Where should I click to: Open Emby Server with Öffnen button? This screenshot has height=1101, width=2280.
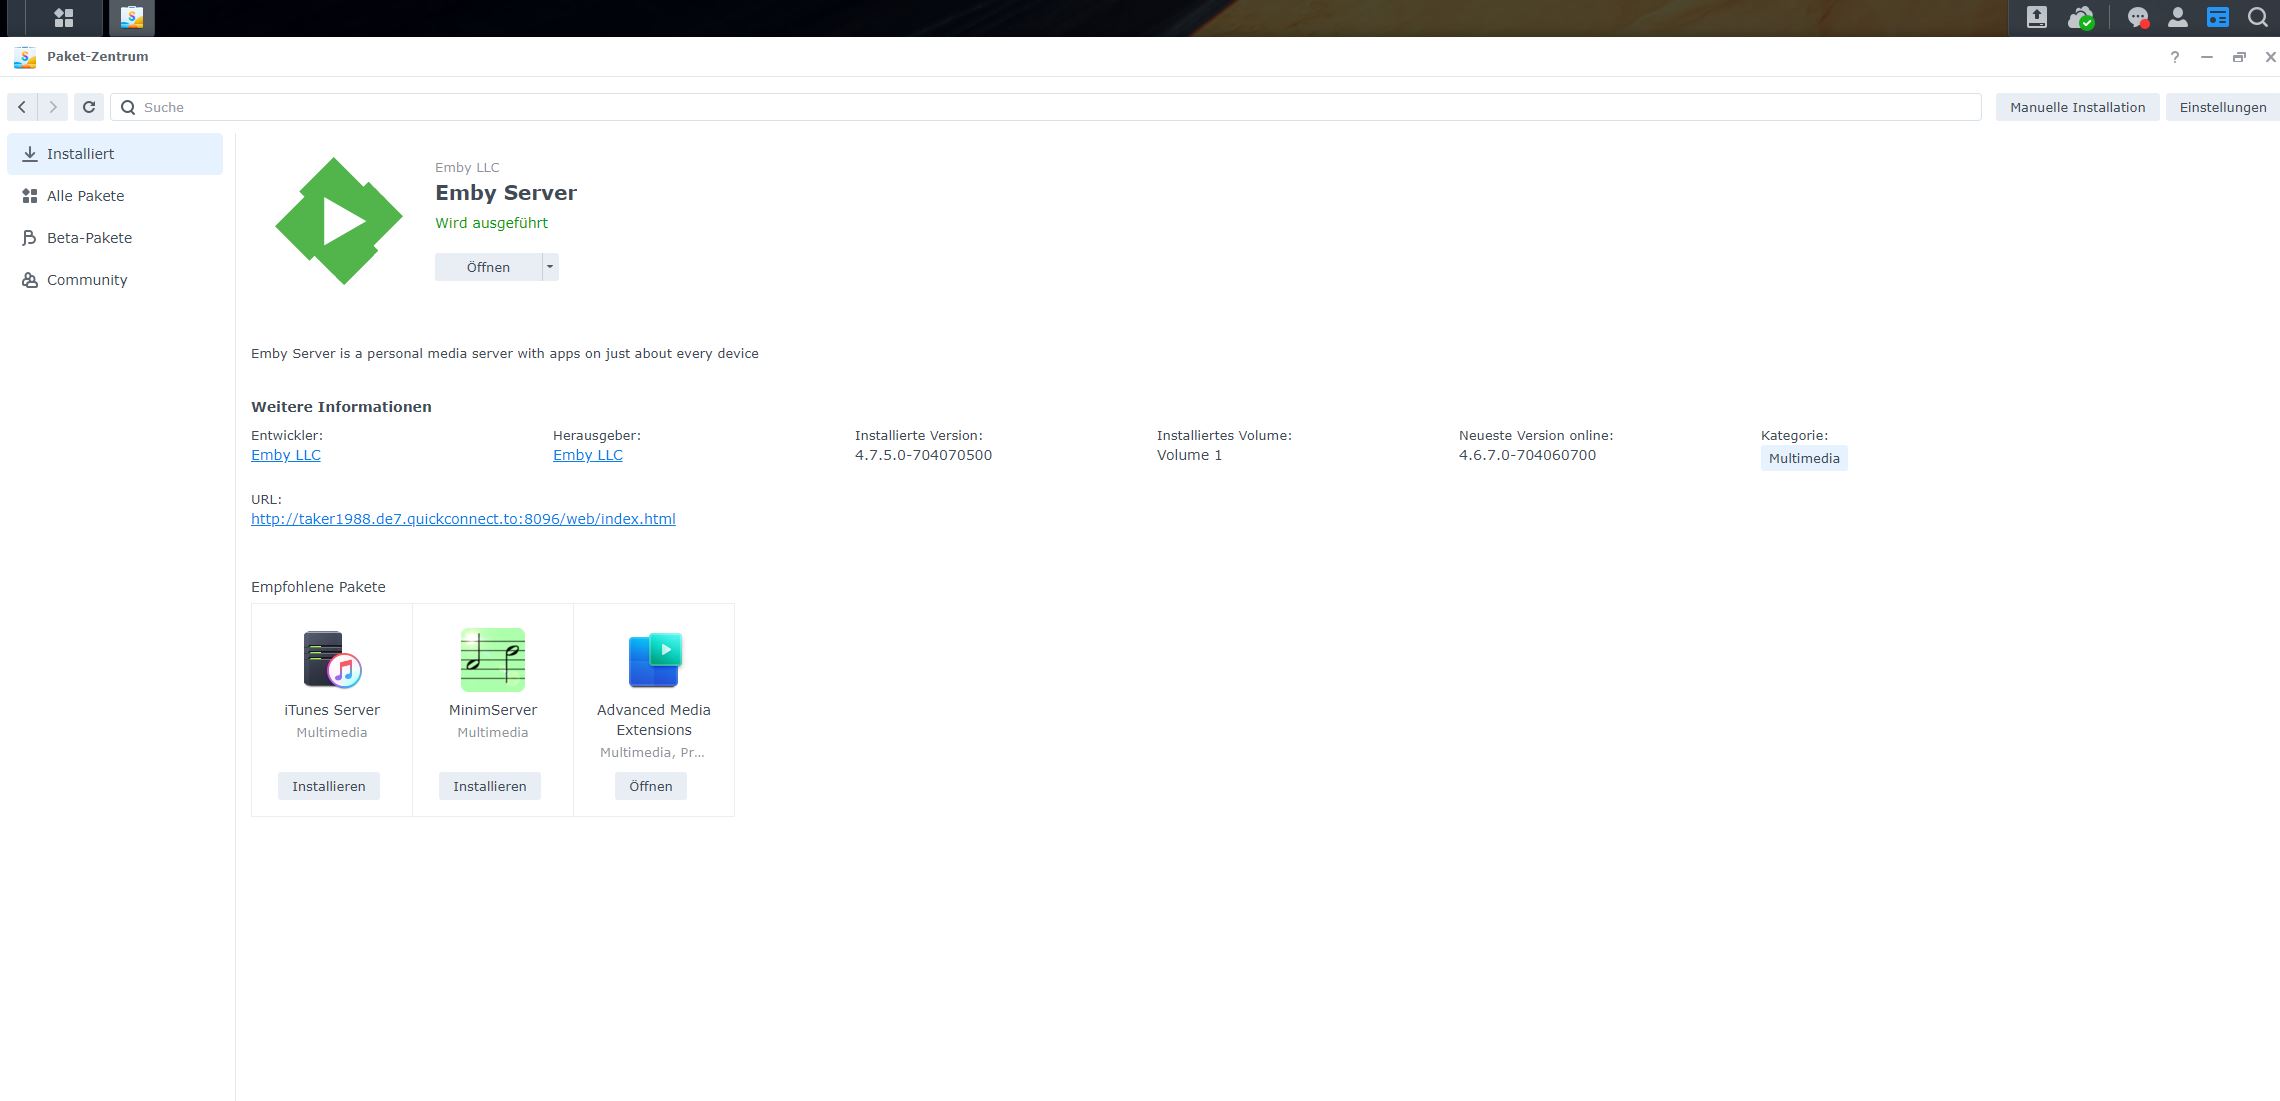point(488,267)
